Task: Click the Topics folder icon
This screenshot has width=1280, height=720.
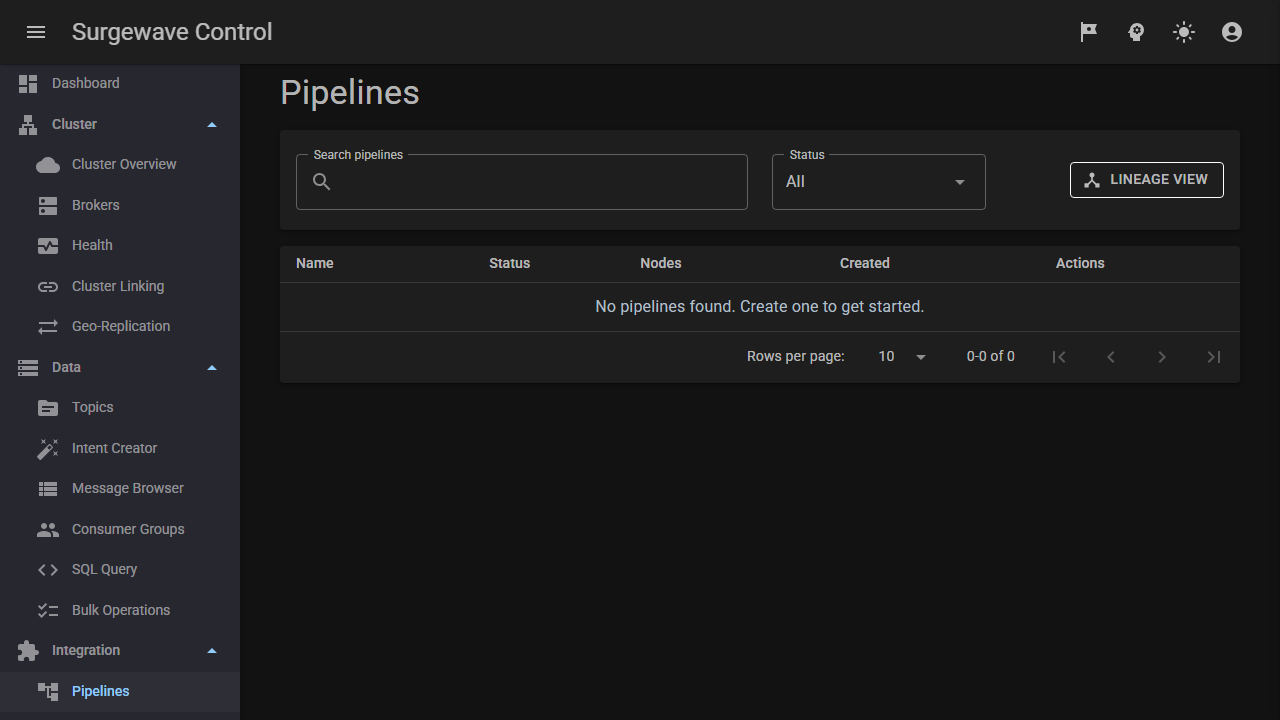Action: 48,408
